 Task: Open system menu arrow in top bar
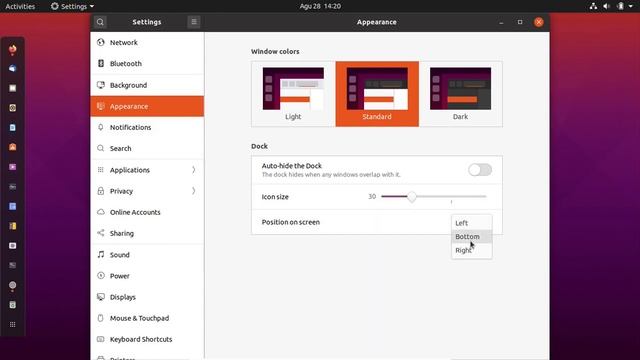point(631,6)
